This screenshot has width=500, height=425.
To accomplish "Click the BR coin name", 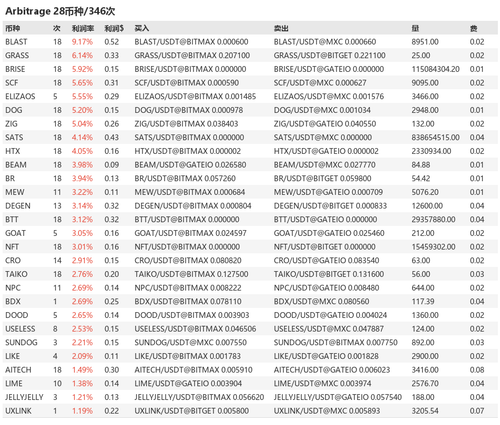I will pos(10,179).
